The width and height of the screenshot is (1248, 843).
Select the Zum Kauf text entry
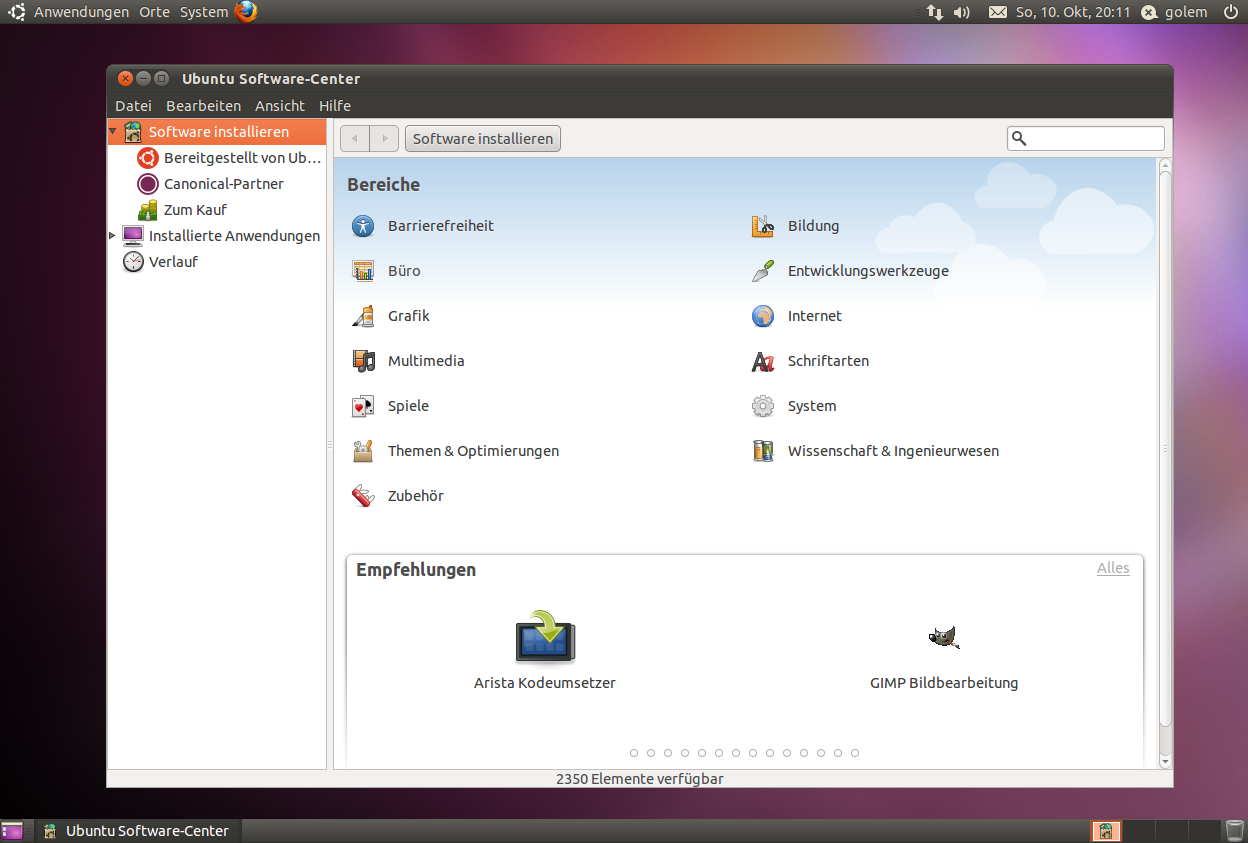coord(195,210)
